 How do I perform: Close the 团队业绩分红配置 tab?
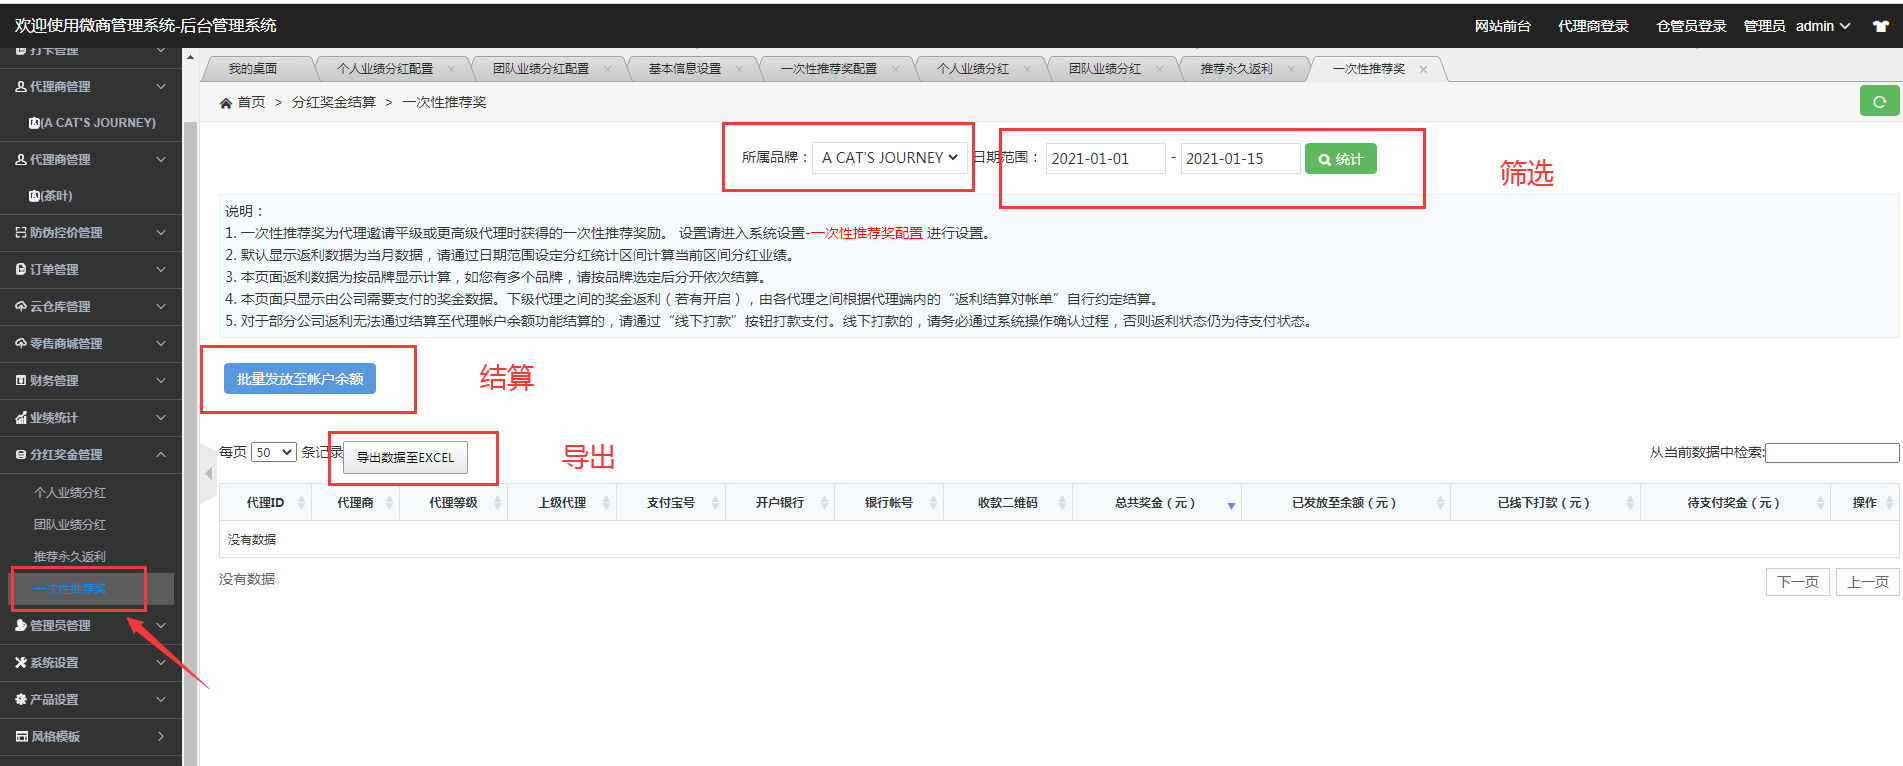pyautogui.click(x=607, y=69)
